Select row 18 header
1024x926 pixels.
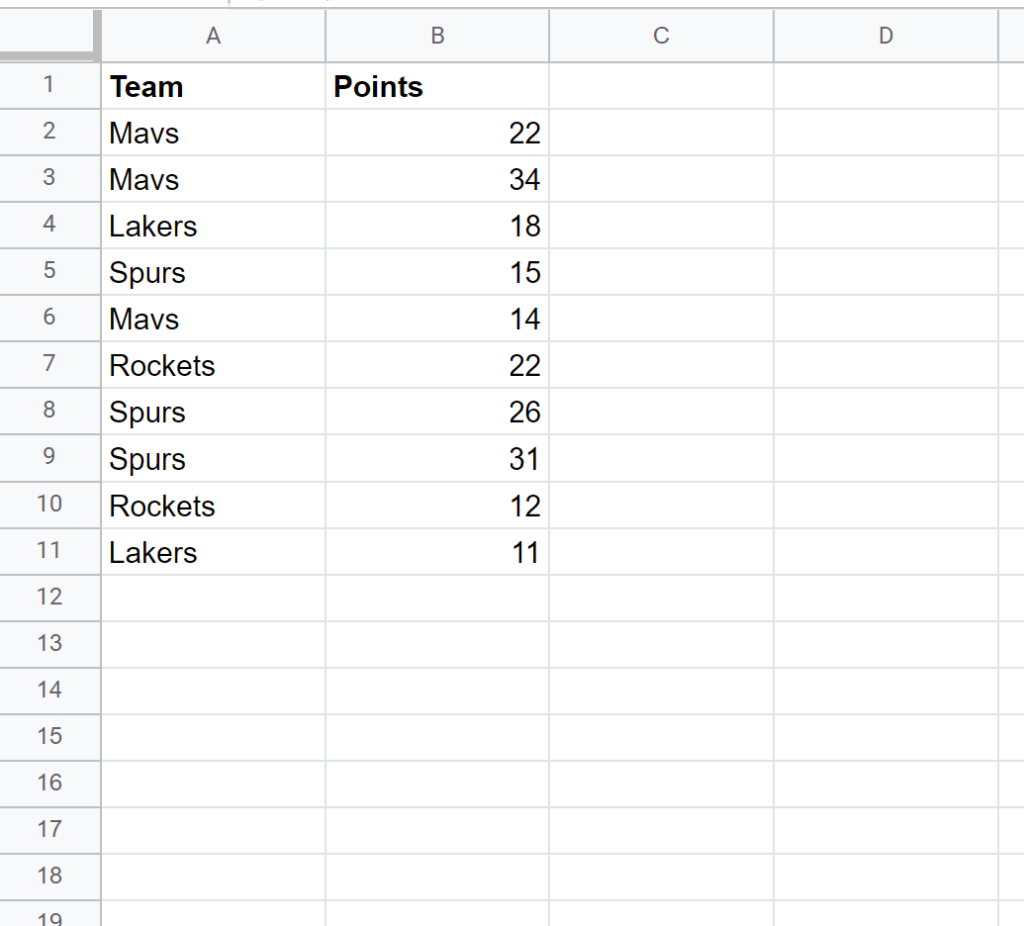[x=50, y=876]
